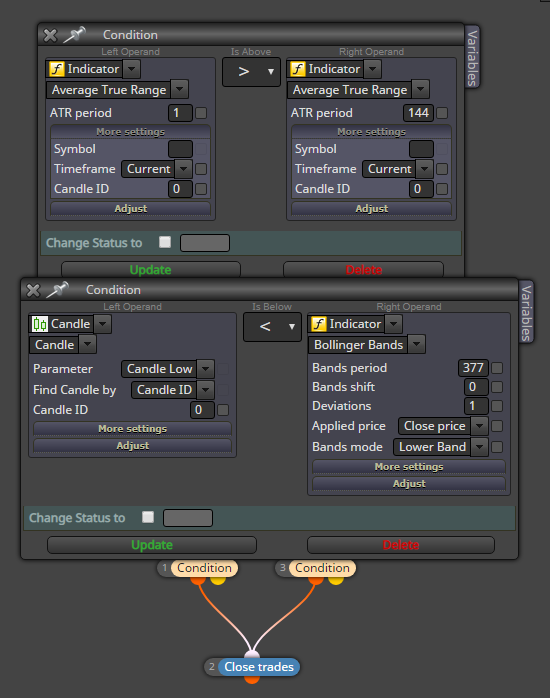
Task: Select Condition node number 1
Action: coord(204,568)
